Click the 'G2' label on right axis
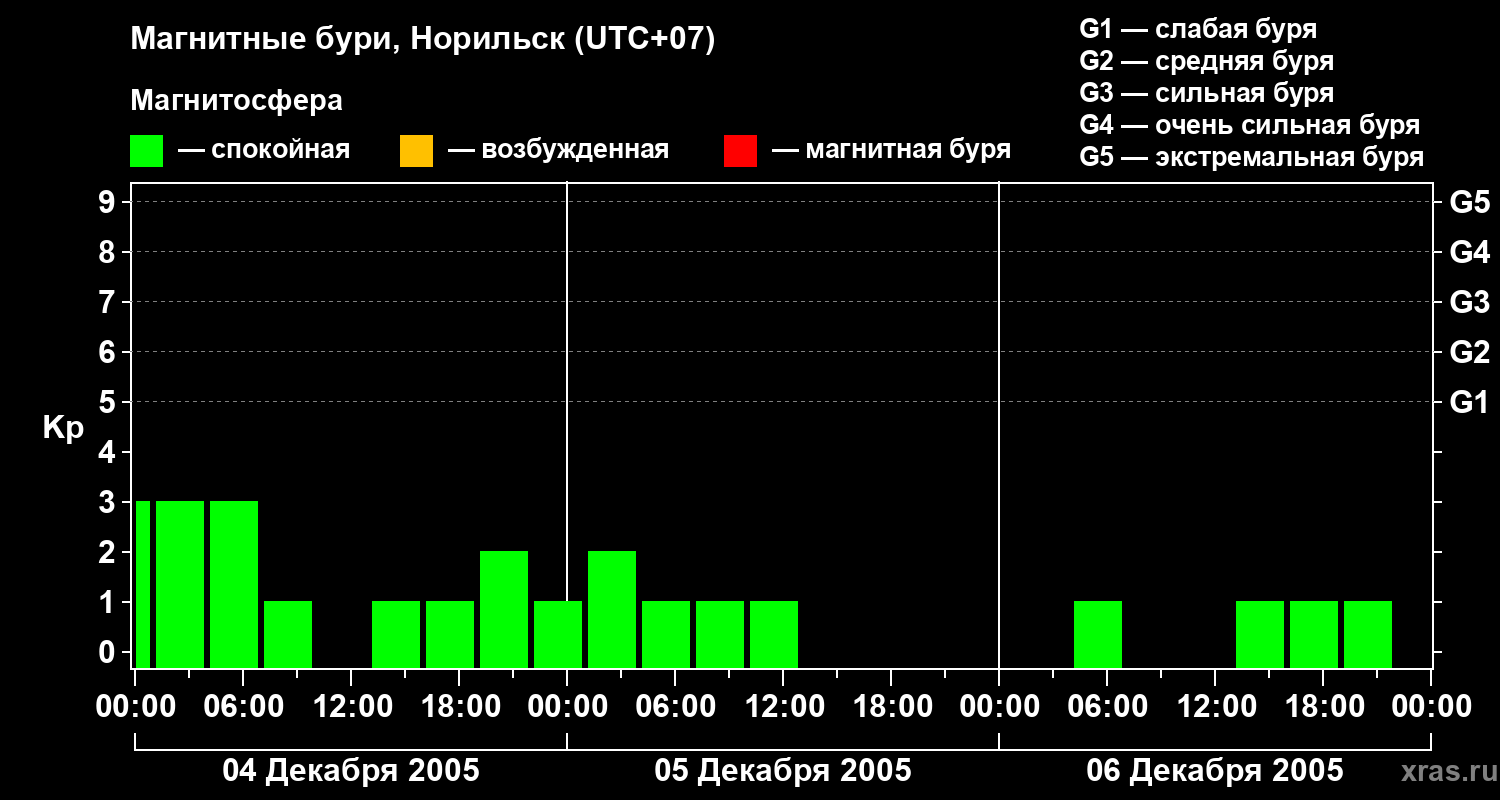 (1470, 352)
